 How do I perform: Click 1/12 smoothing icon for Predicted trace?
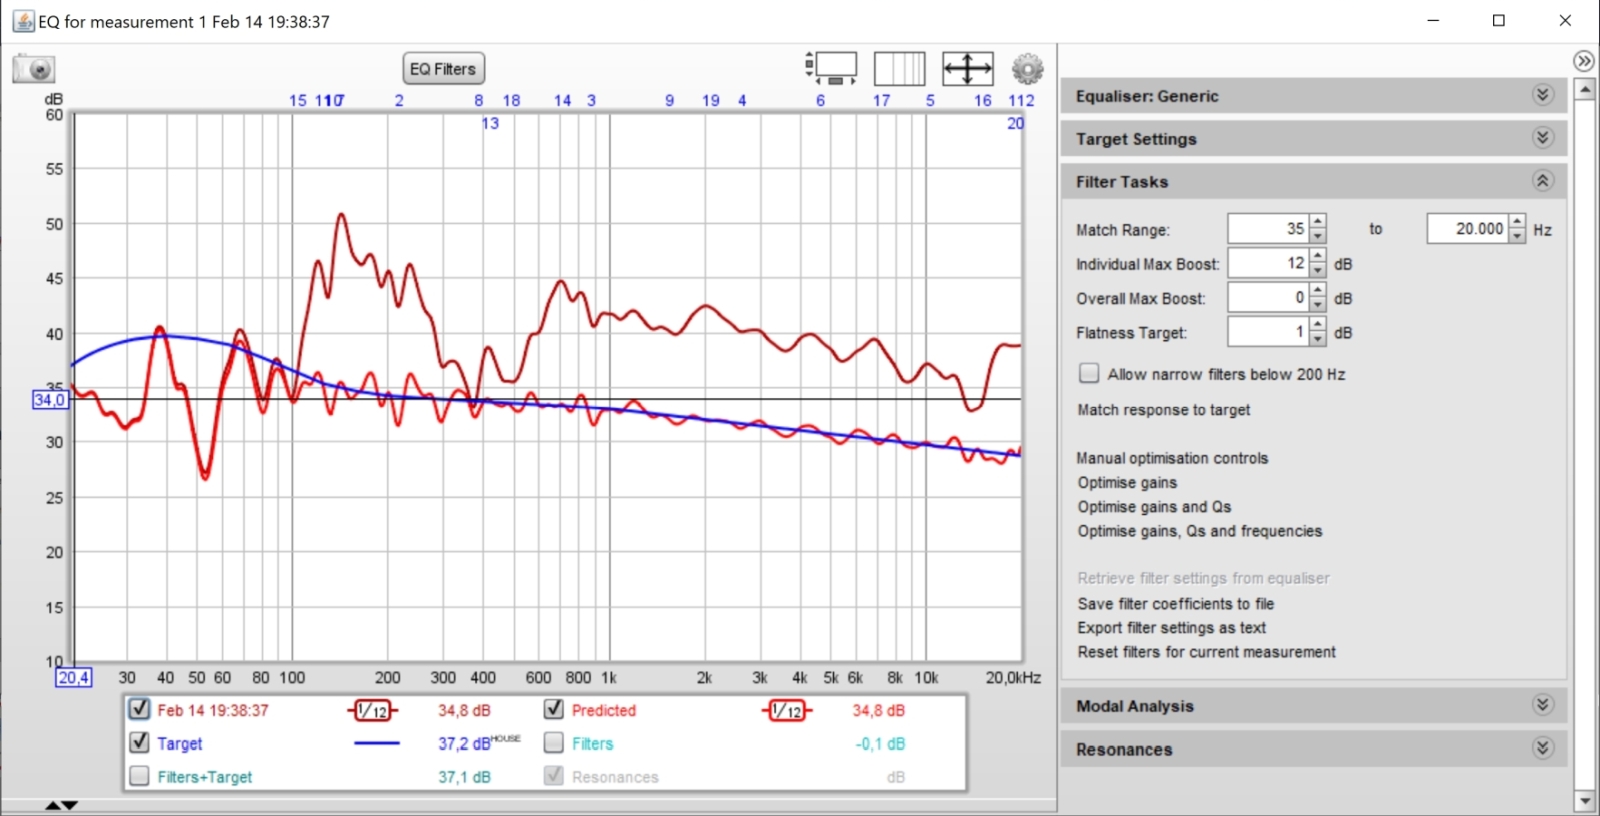point(787,711)
